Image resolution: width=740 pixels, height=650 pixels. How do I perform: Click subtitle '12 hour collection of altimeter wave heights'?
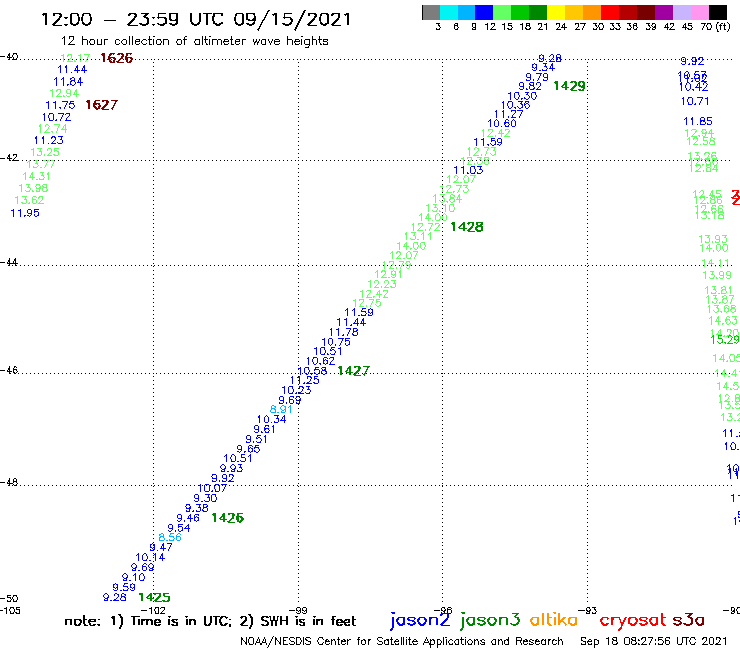194,41
